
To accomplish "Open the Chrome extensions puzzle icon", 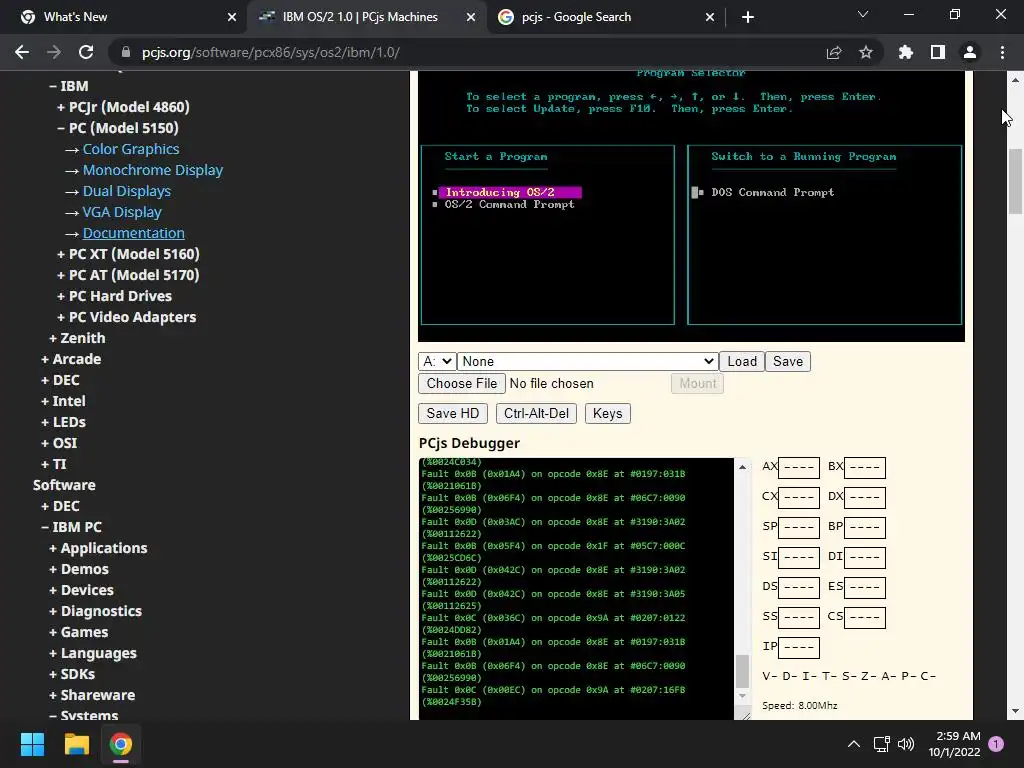I will tap(906, 52).
